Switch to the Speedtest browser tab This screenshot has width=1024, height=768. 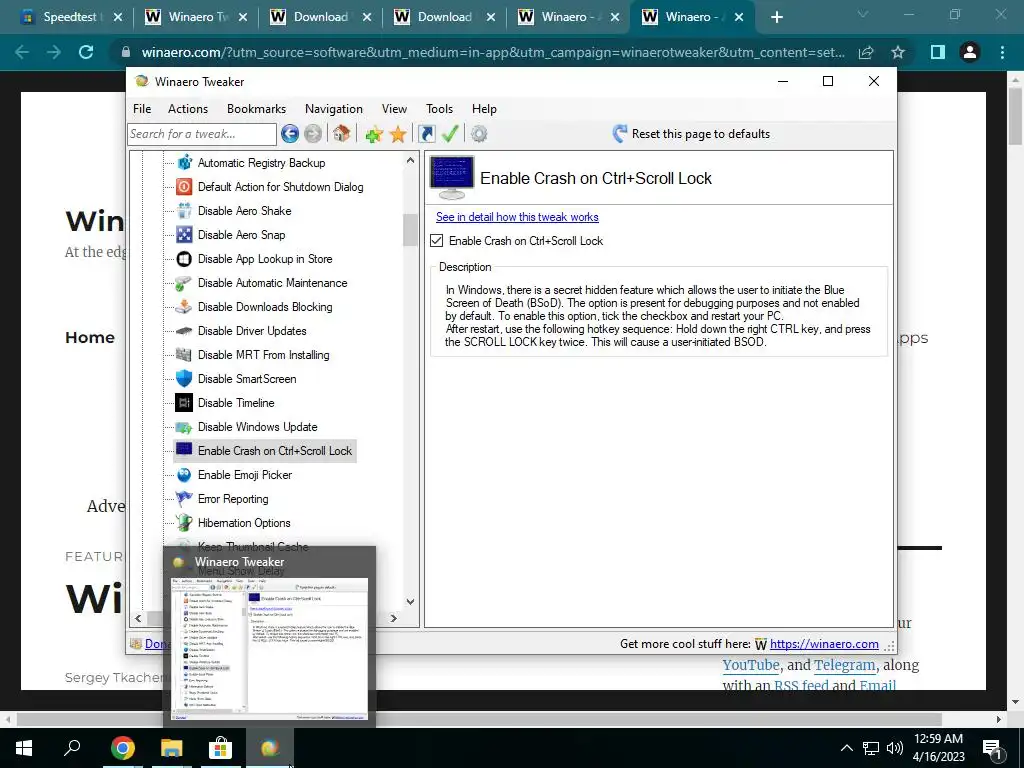pos(71,17)
